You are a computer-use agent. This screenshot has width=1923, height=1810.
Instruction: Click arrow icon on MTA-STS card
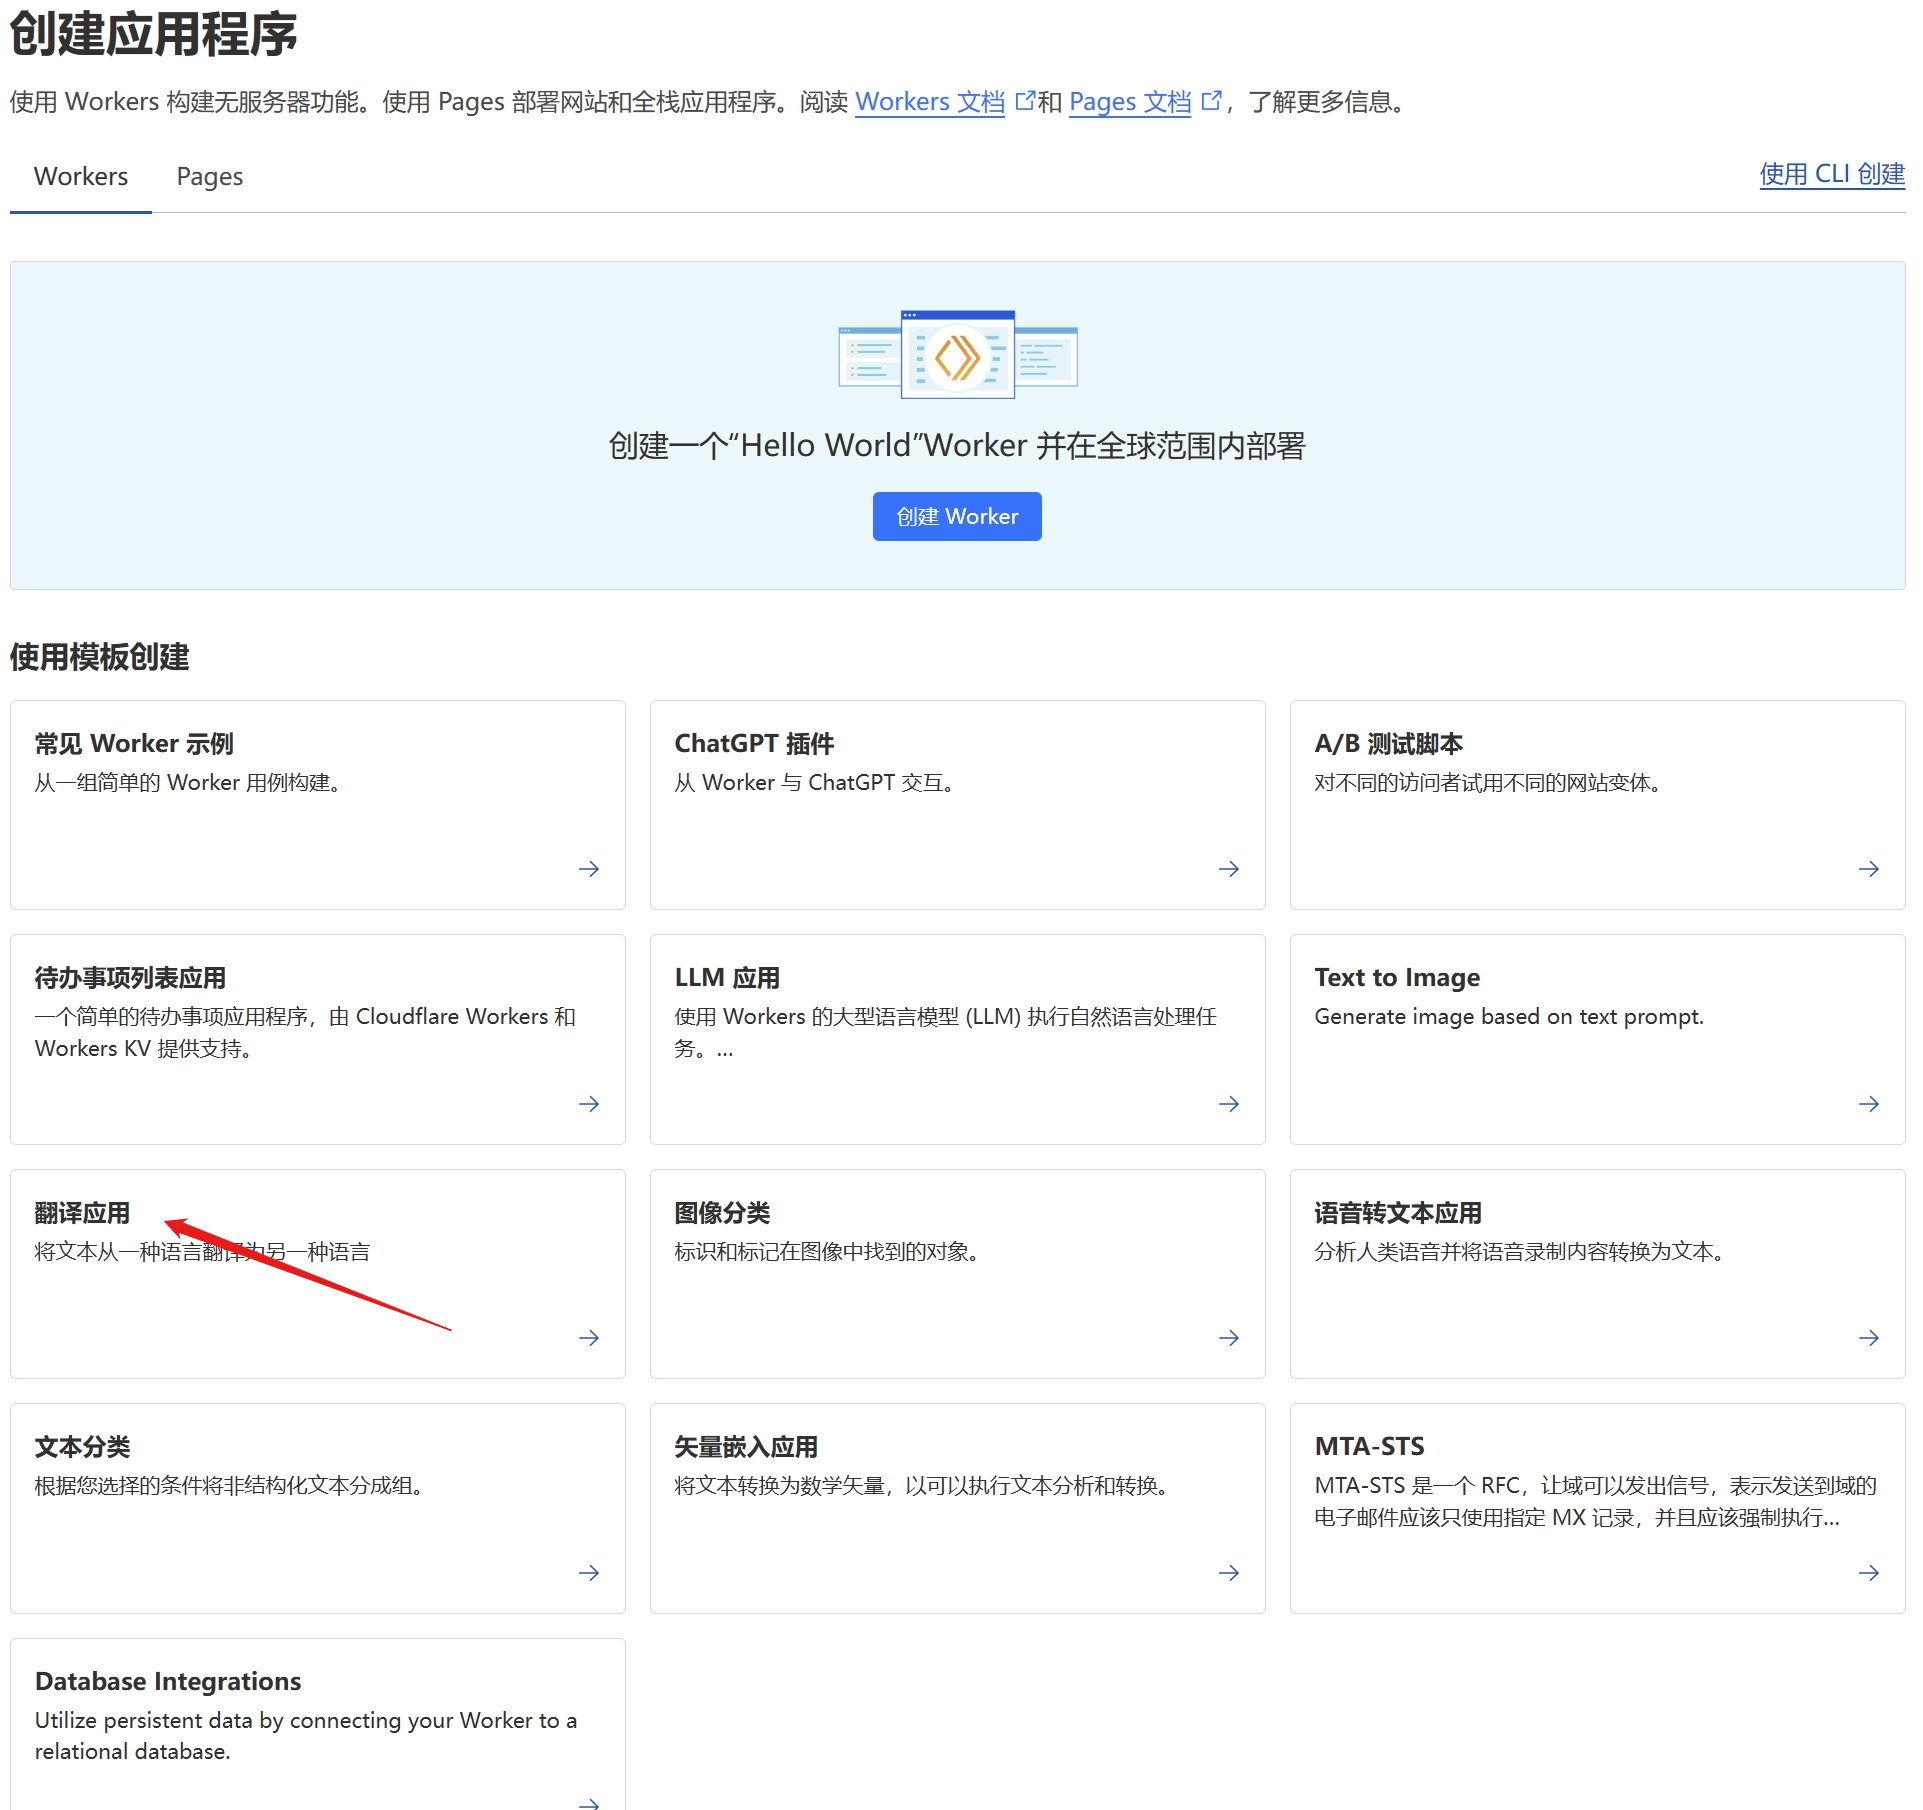1869,1573
